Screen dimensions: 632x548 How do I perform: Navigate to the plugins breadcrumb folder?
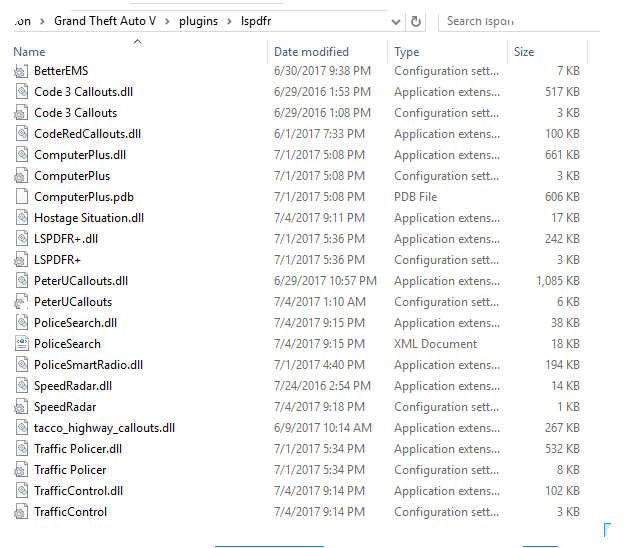tap(198, 21)
